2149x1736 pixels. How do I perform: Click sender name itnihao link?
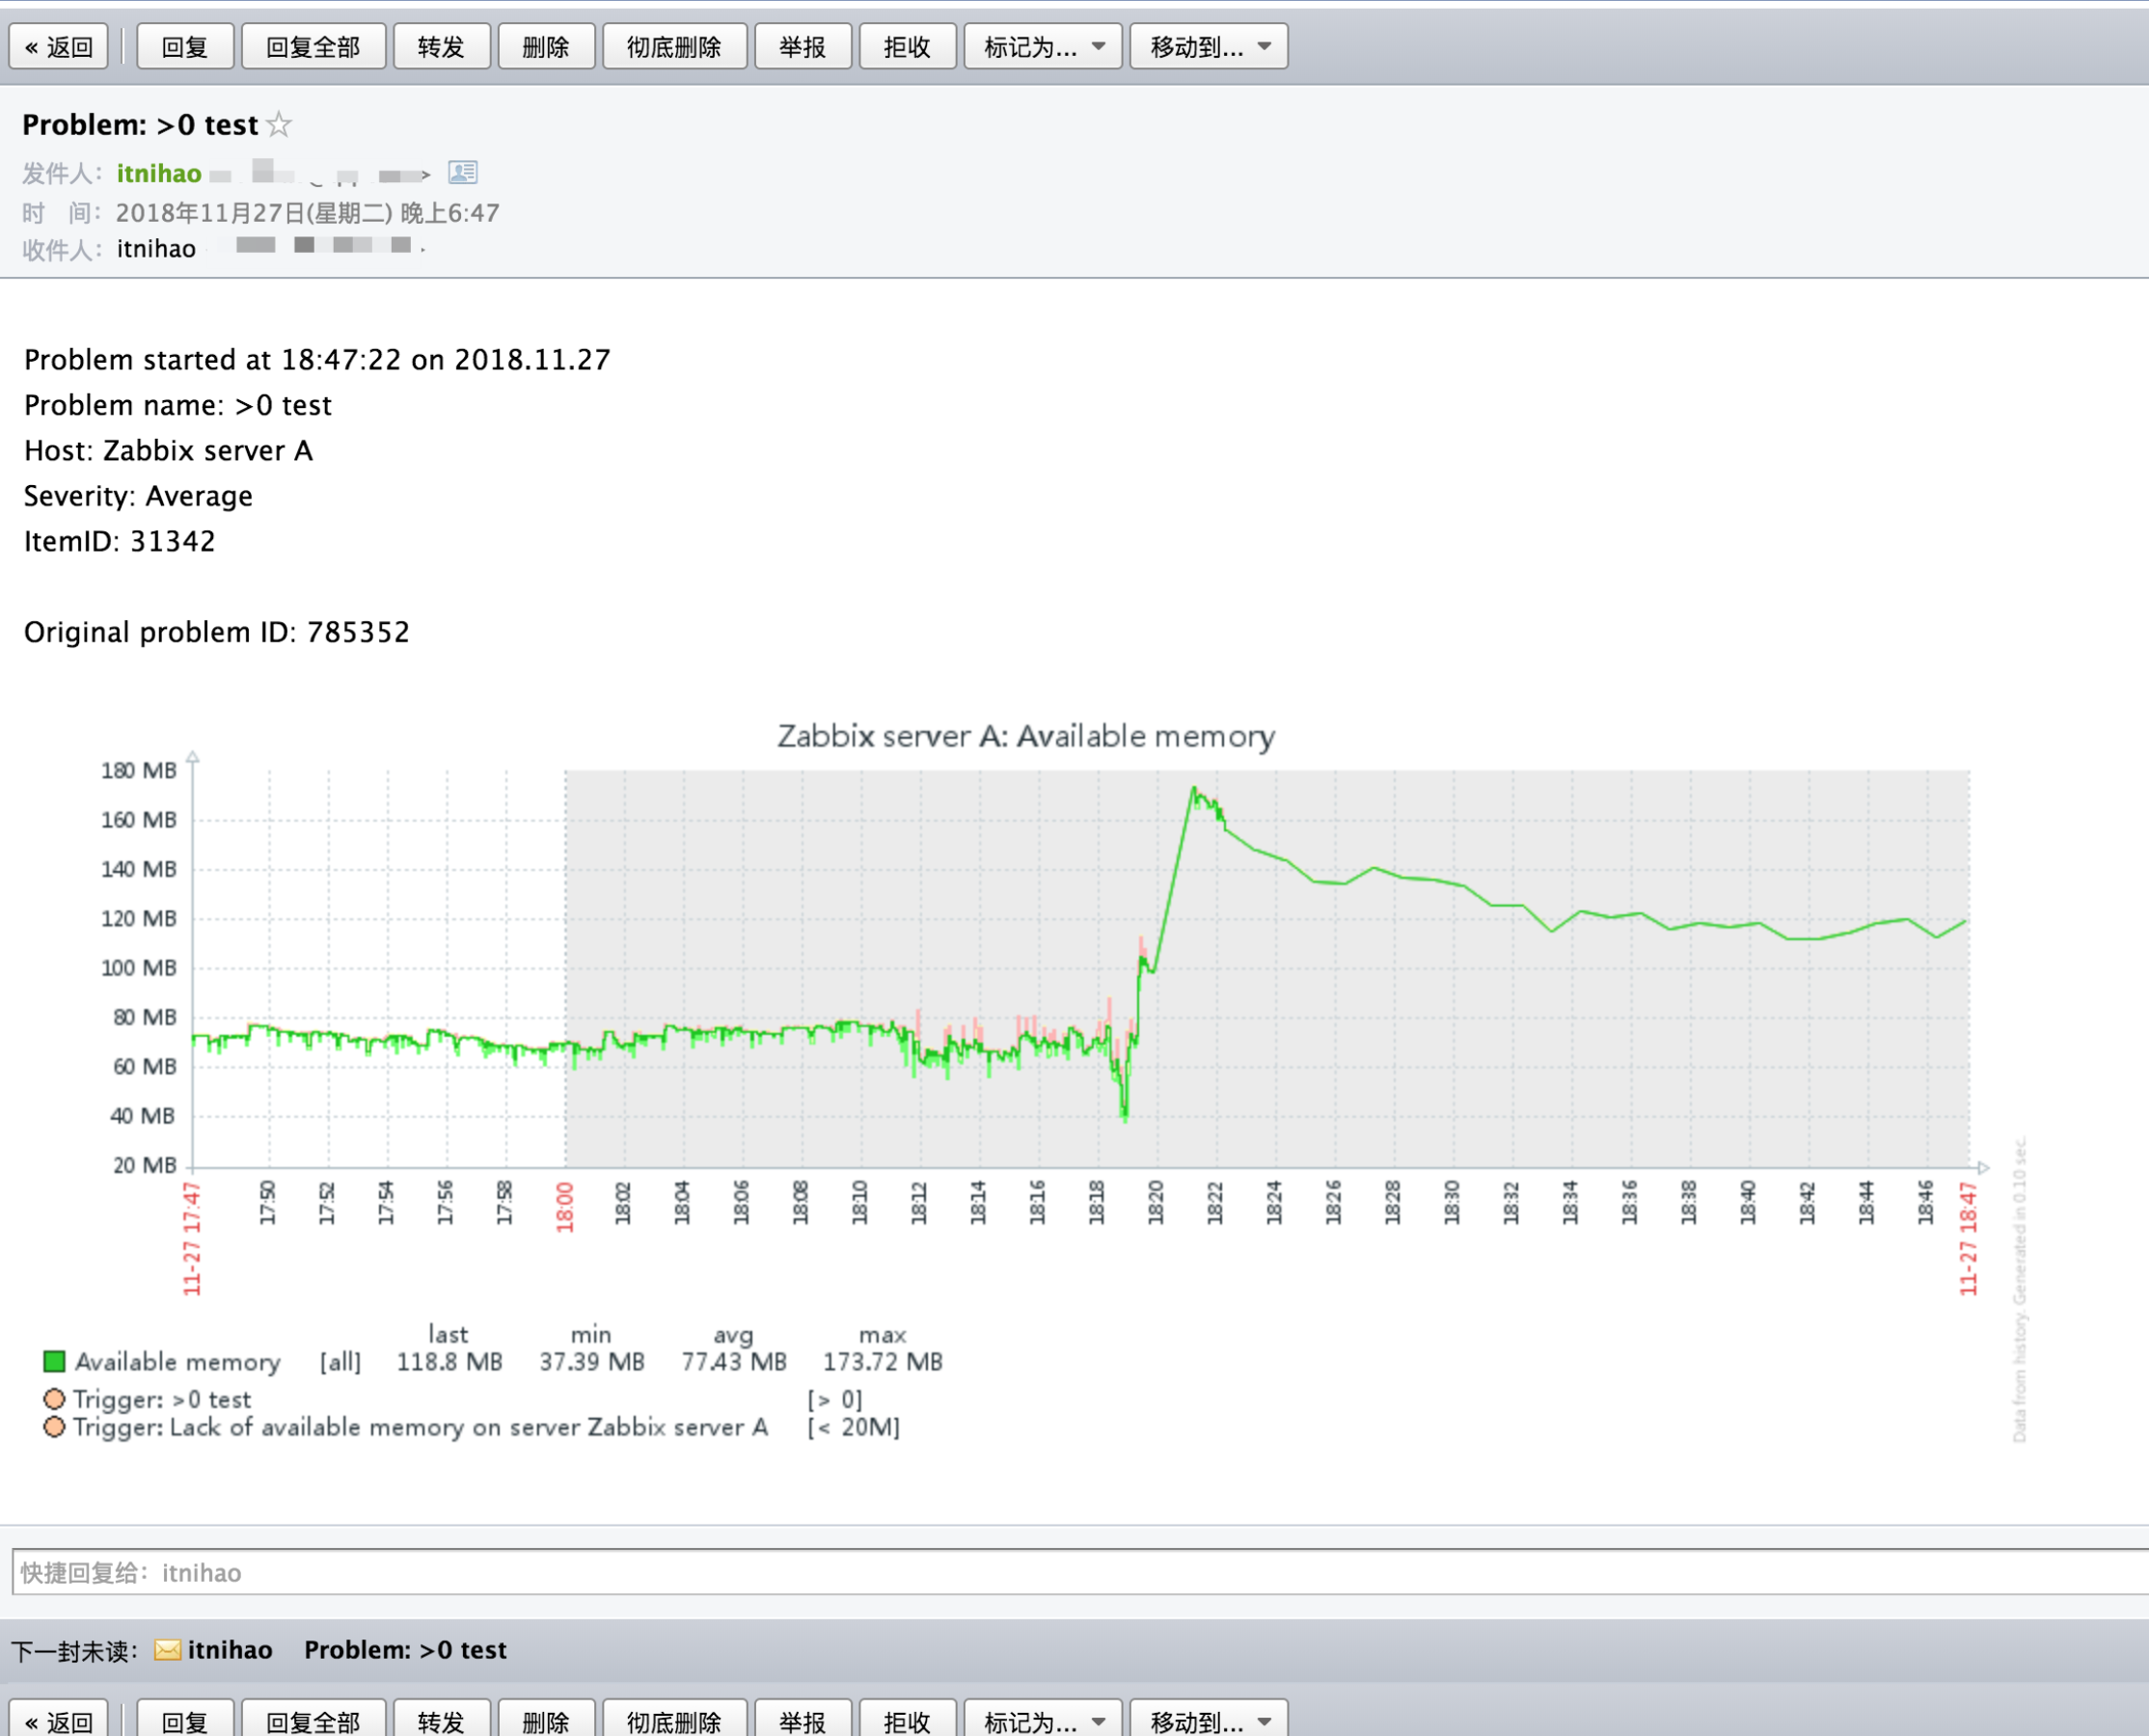click(159, 173)
